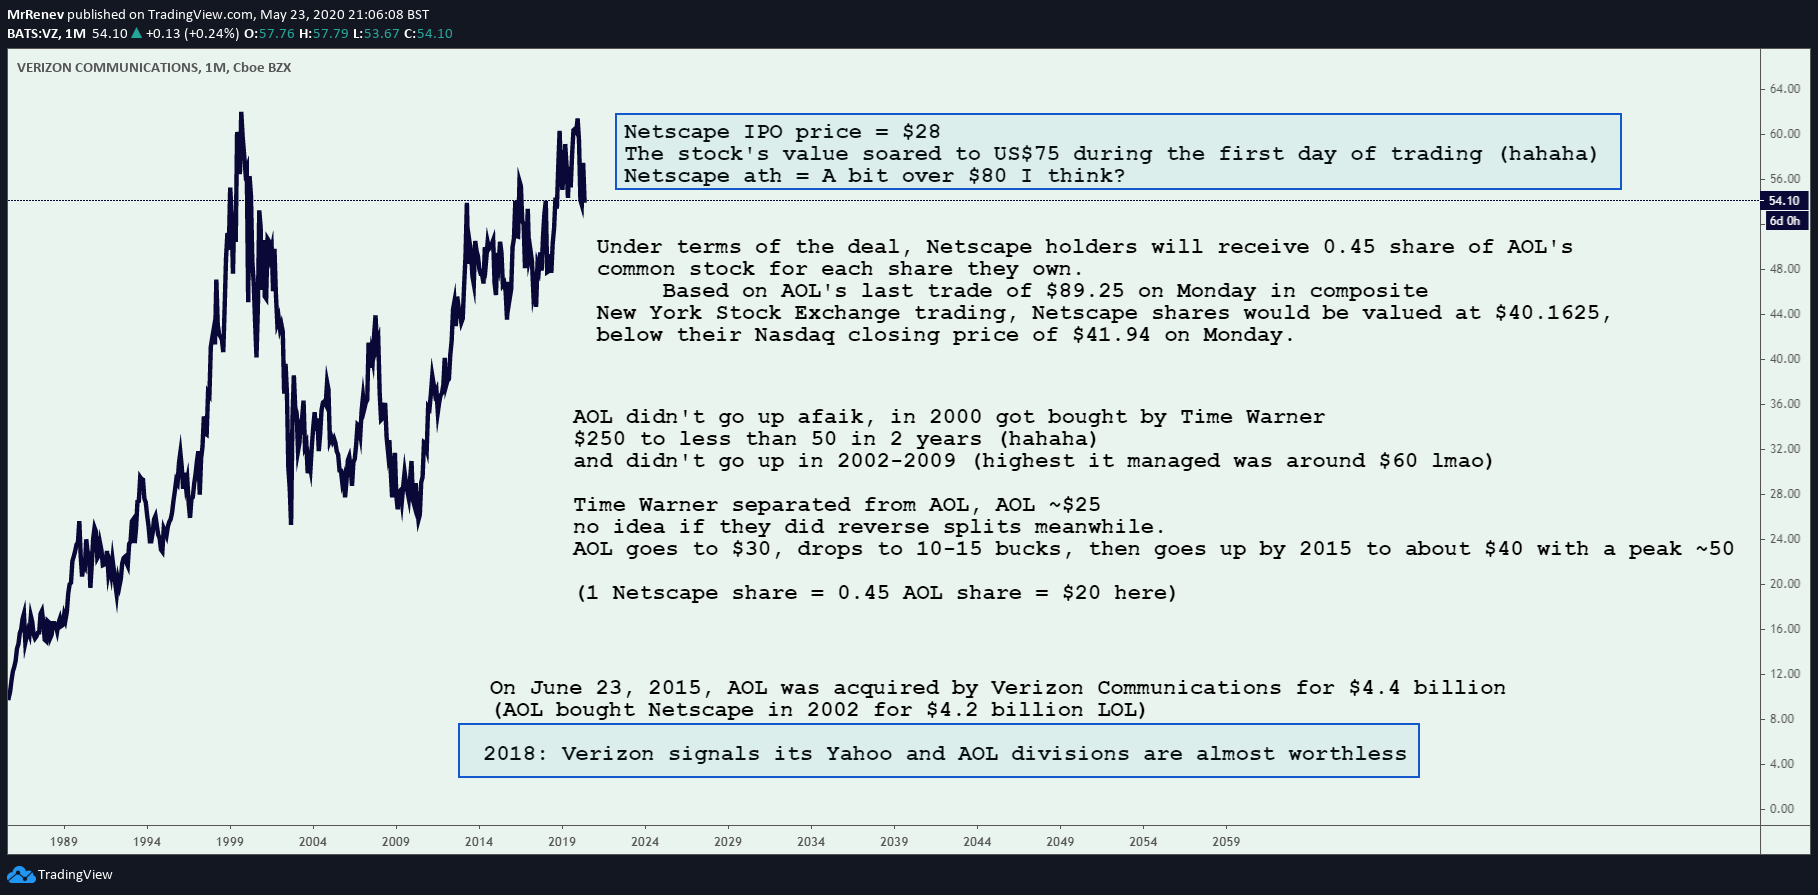Click the 48.00 price axis label

1784,269
